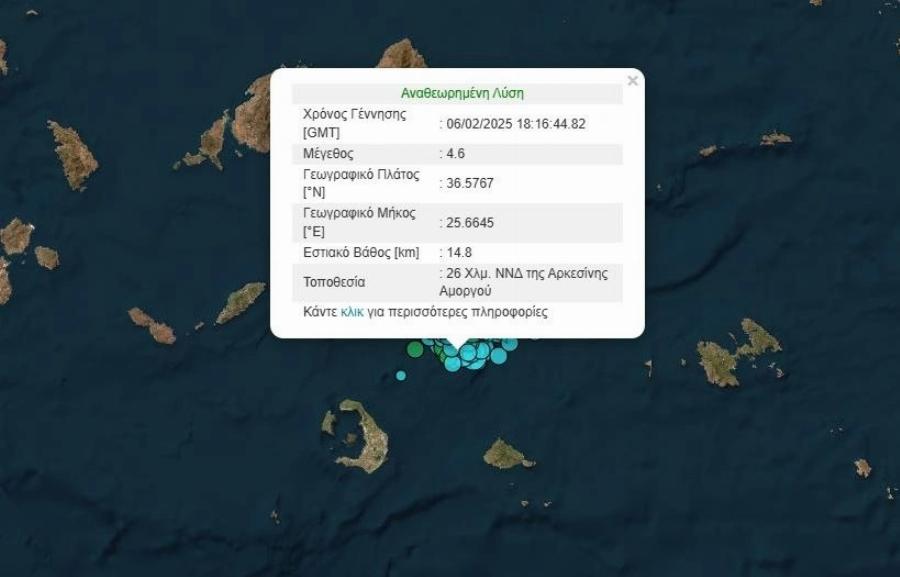Click the magnitude value 4.6
Image resolution: width=900 pixels, height=577 pixels.
(x=455, y=154)
